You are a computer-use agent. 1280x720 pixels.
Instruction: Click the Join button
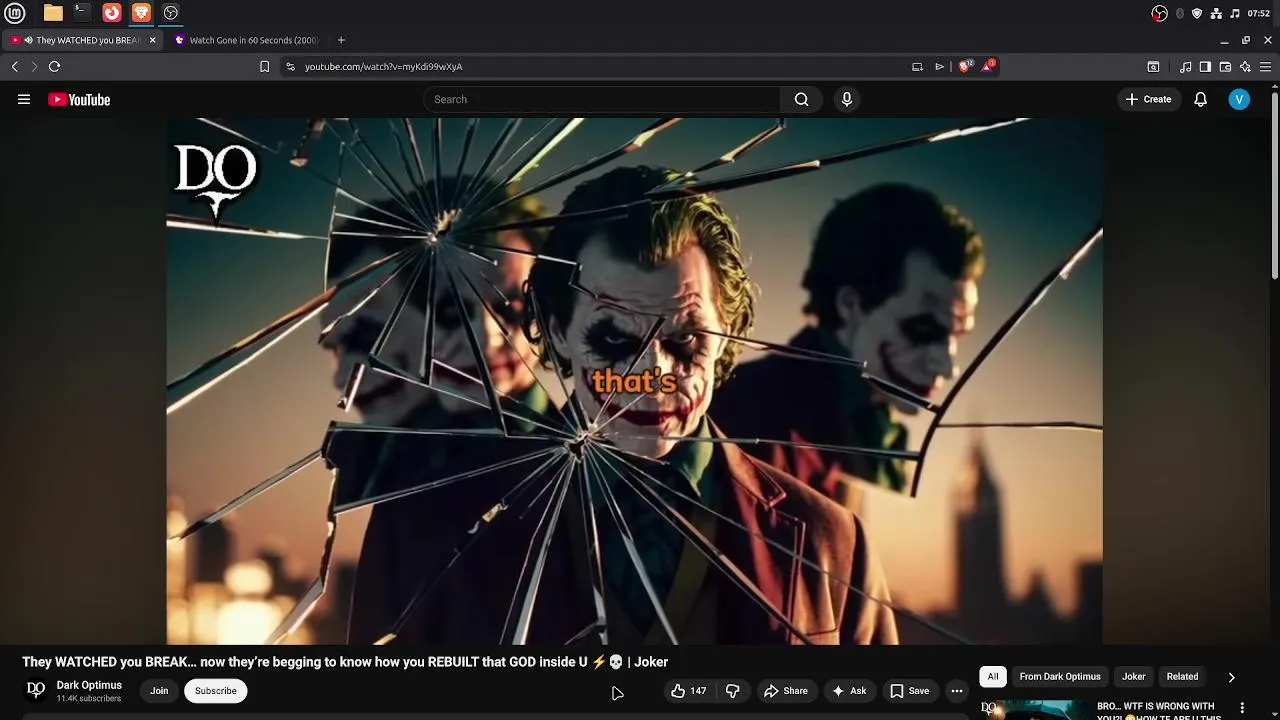point(159,691)
